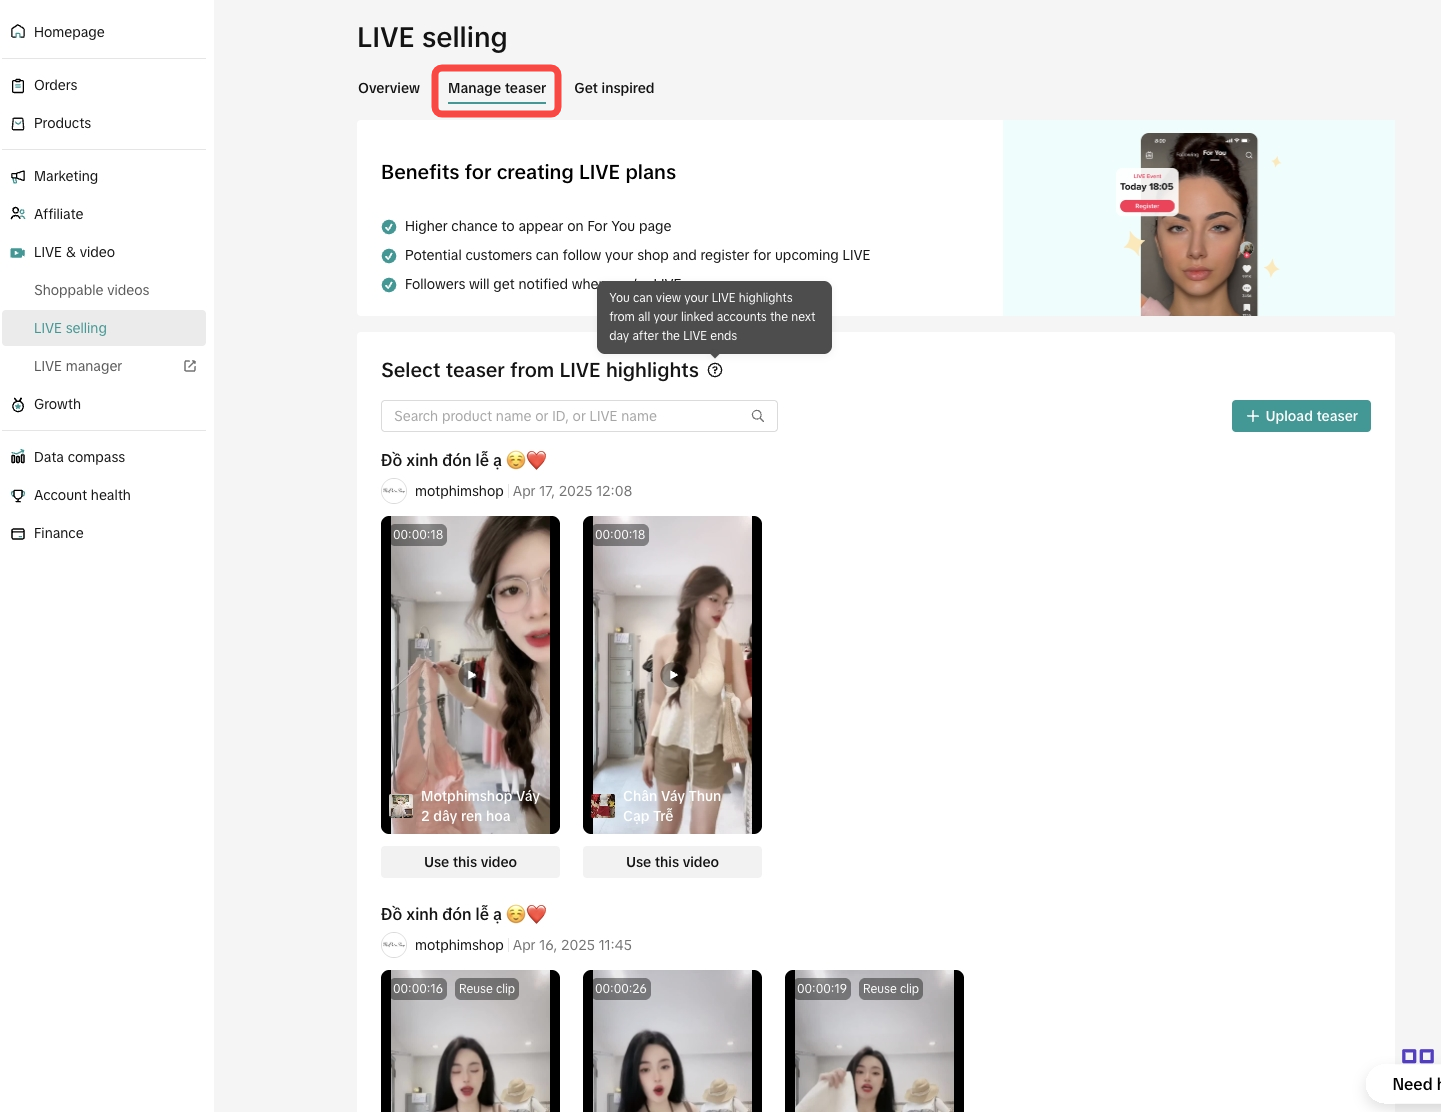This screenshot has height=1112, width=1441.
Task: Click the 'Apr 17, 2025 12:08' date text
Action: (572, 491)
